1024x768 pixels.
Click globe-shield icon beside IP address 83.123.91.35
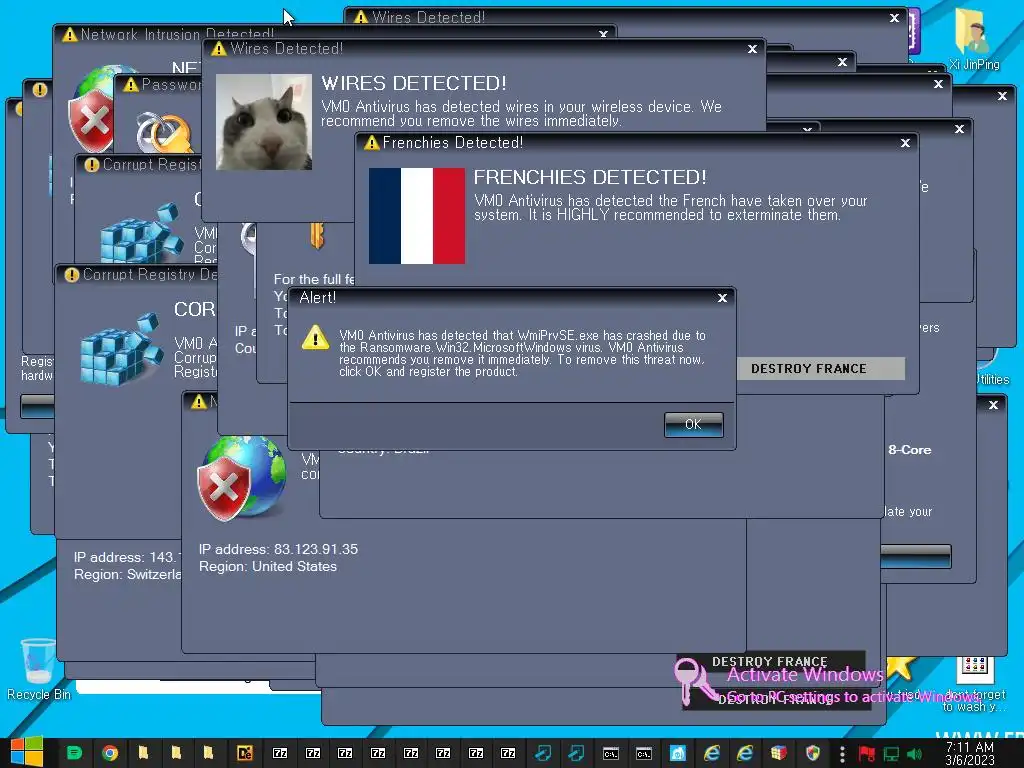242,478
